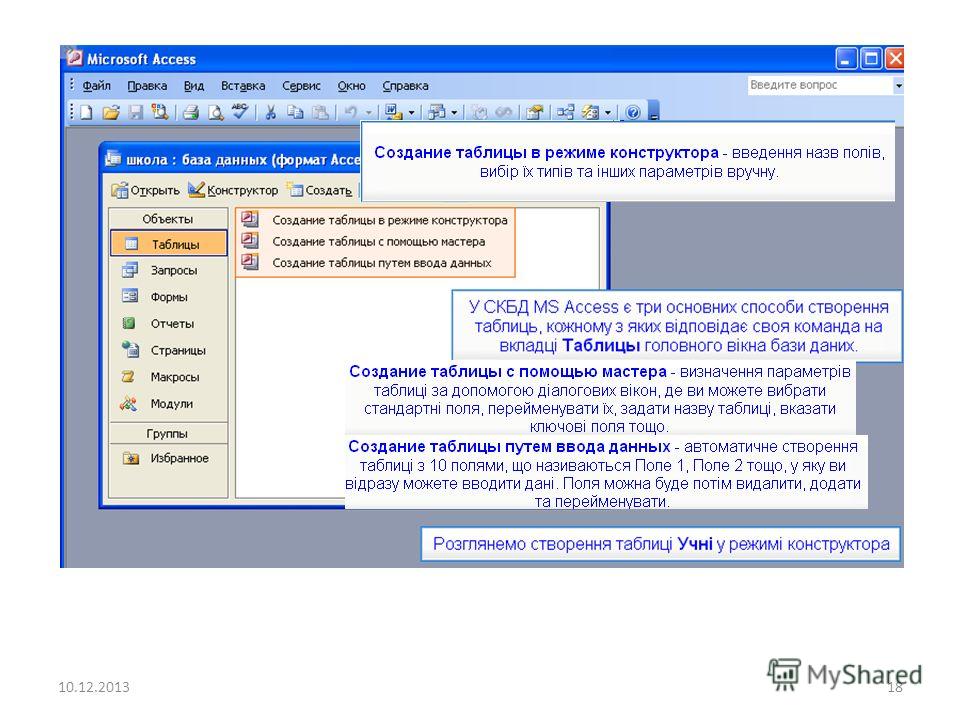Click the Save diskette toolbar icon
The height and width of the screenshot is (720, 960).
click(x=135, y=112)
